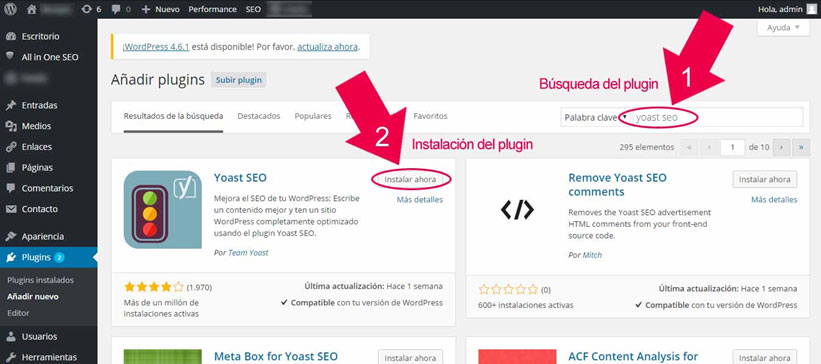
Task: Open the comments bubble icon showing 0
Action: (x=115, y=9)
